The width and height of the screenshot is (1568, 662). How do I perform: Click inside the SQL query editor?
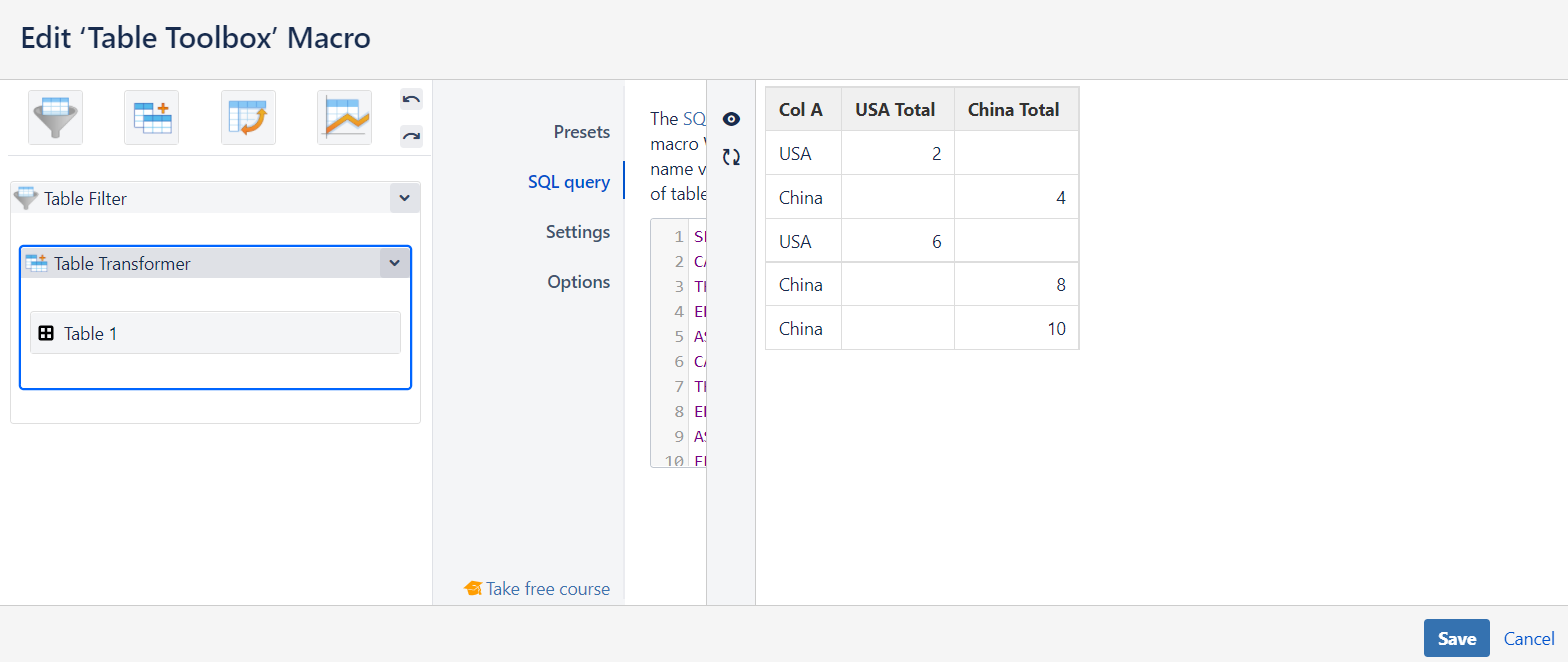tap(697, 340)
